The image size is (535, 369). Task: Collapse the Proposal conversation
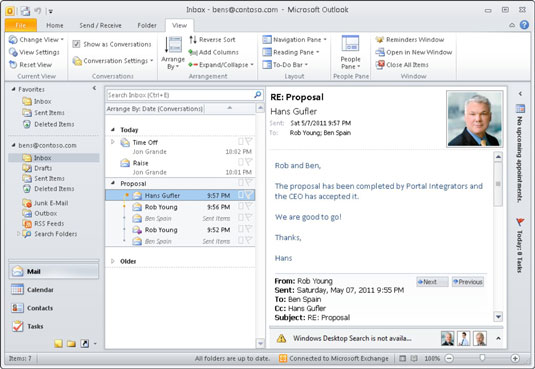coord(113,183)
